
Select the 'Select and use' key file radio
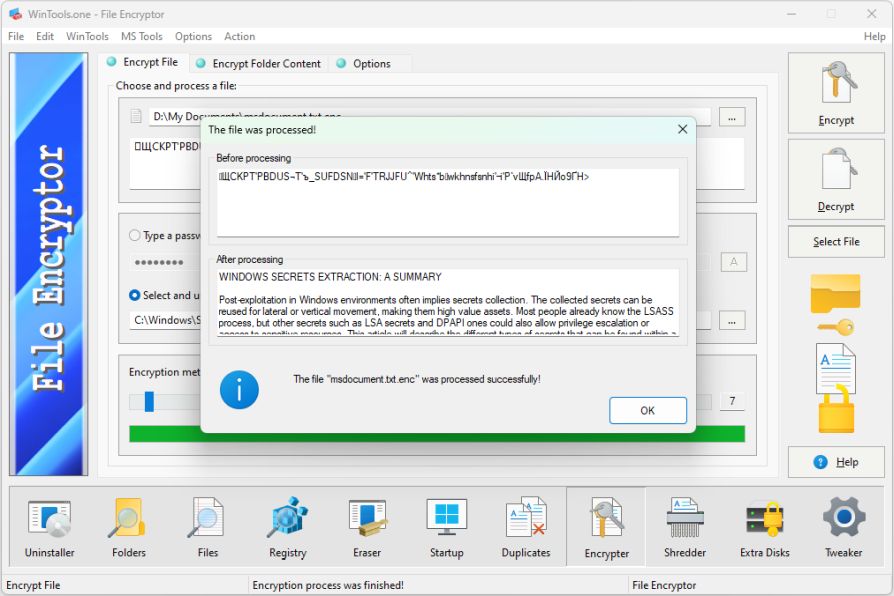(135, 295)
